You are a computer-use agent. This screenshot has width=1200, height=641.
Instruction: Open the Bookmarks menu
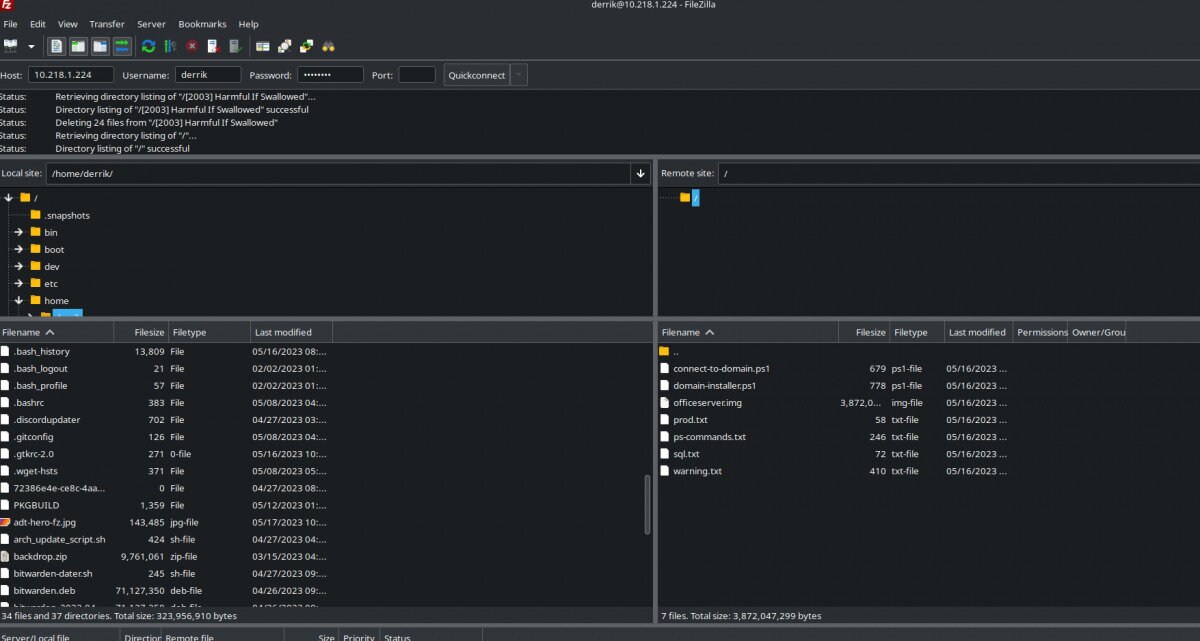coord(202,24)
